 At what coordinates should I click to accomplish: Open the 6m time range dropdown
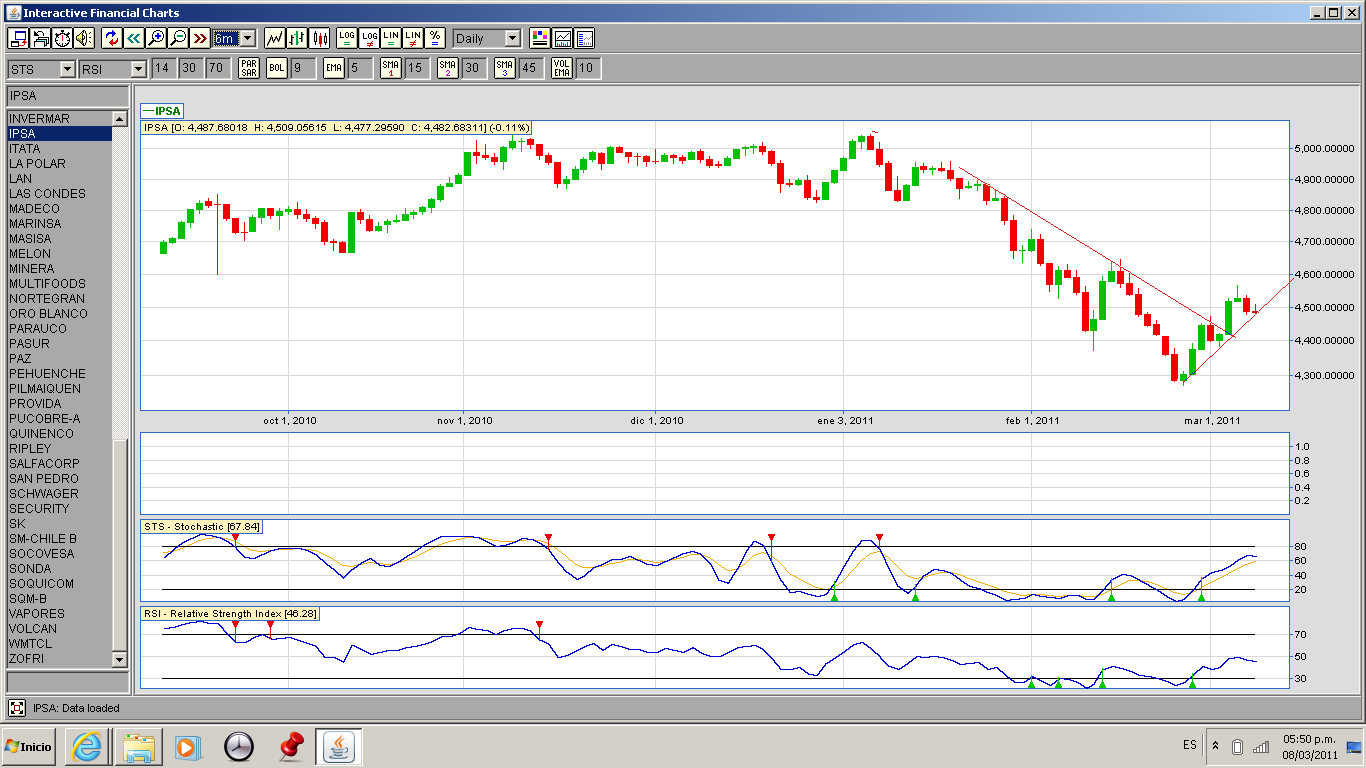click(247, 38)
